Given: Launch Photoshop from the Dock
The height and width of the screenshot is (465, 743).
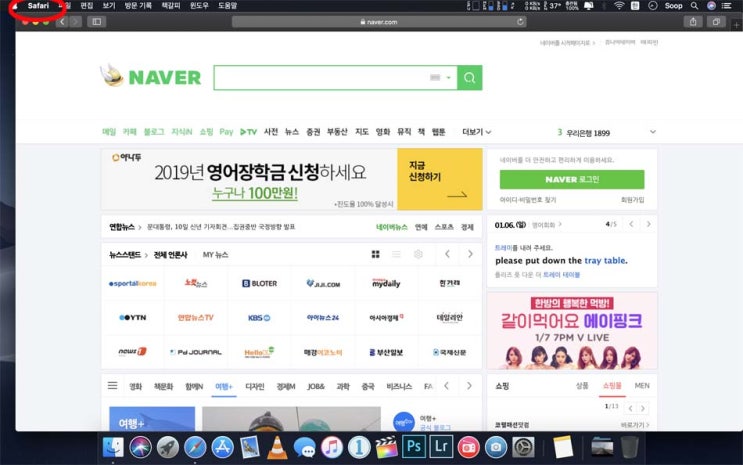Looking at the screenshot, I should point(414,447).
